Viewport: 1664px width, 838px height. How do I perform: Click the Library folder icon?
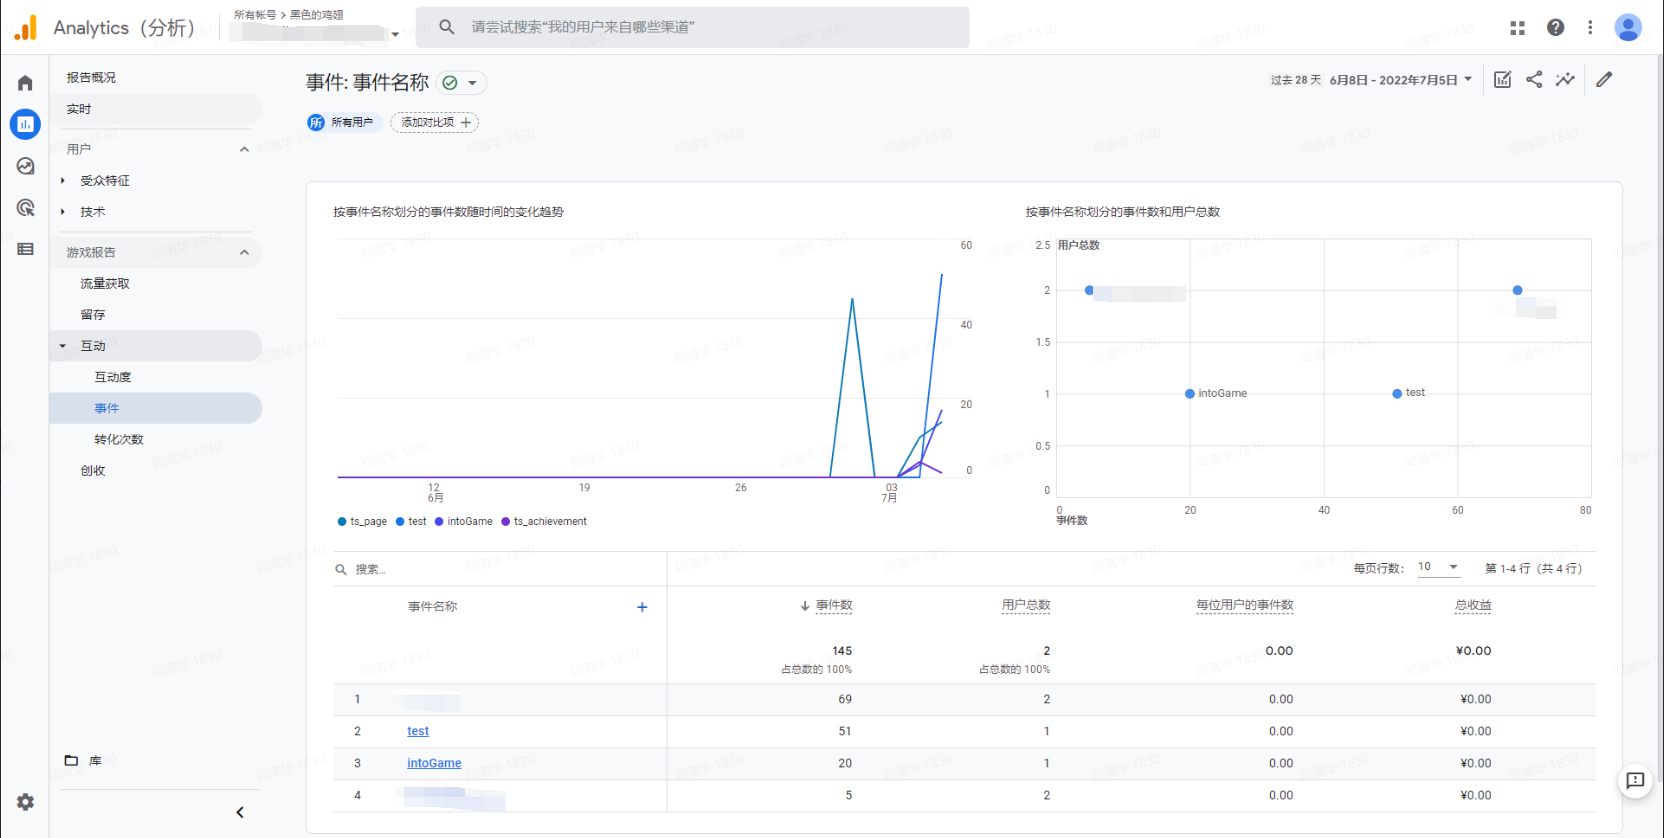[71, 760]
